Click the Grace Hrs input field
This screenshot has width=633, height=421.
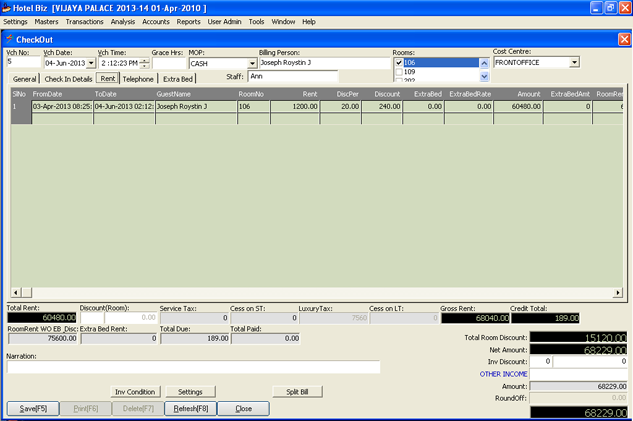[x=169, y=63]
